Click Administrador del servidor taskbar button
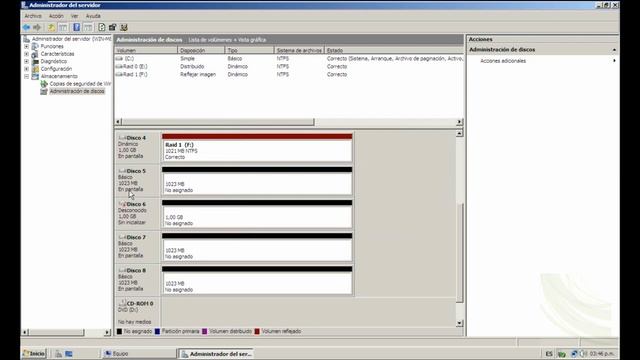The image size is (640, 360). coord(217,354)
